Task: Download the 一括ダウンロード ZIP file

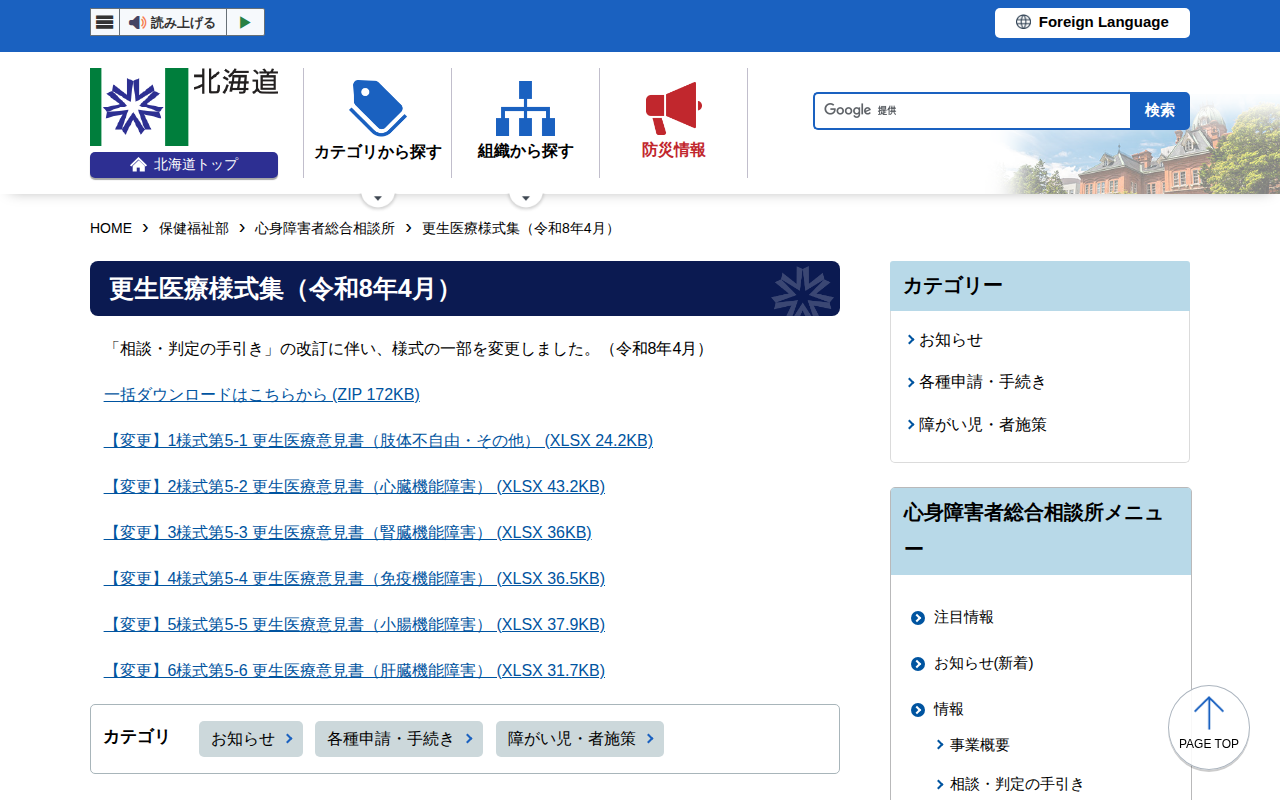Action: click(262, 395)
